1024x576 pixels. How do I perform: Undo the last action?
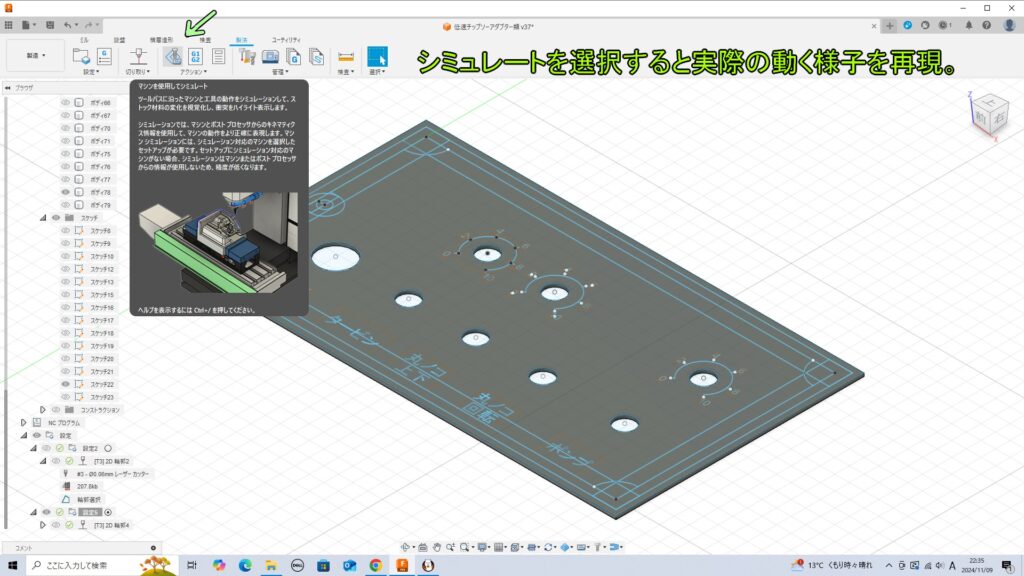point(67,25)
